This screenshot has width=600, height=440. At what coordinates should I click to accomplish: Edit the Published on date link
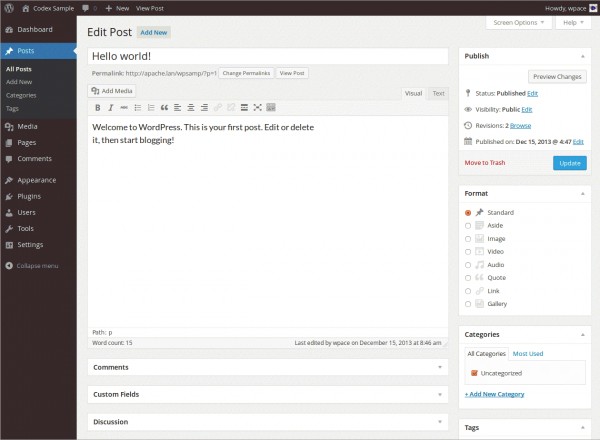578,142
